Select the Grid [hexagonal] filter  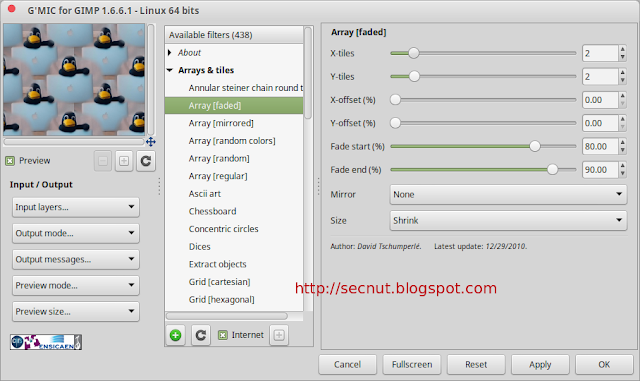point(234,299)
